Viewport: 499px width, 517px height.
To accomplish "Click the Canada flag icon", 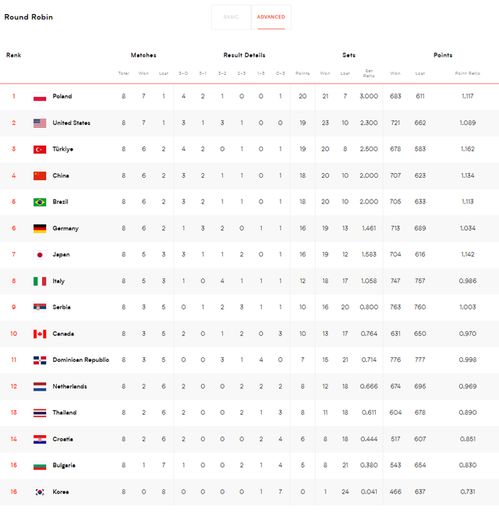I will pyautogui.click(x=40, y=334).
